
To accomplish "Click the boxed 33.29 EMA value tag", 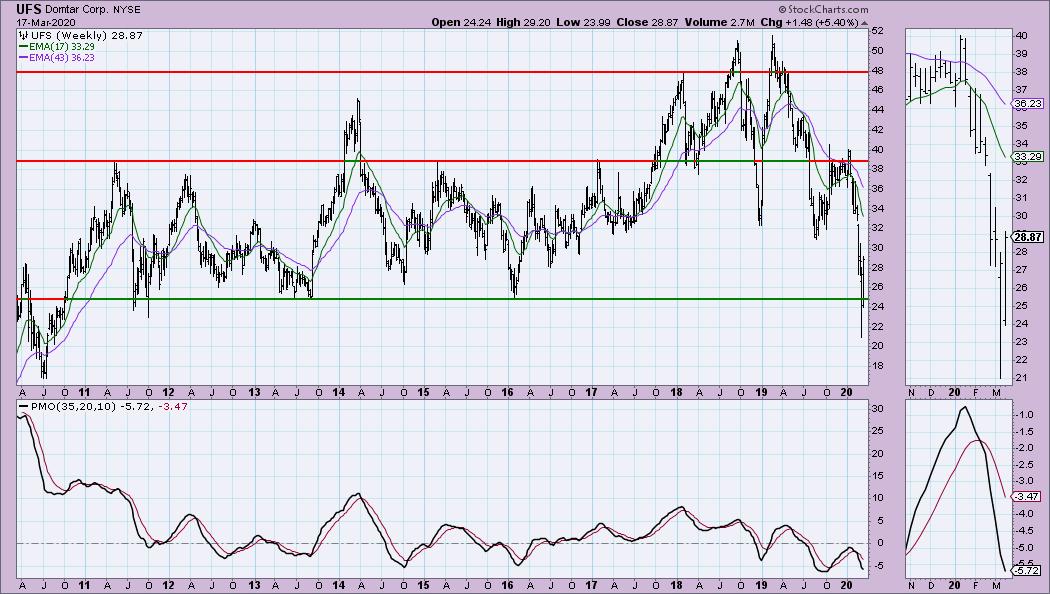I will pos(1027,157).
